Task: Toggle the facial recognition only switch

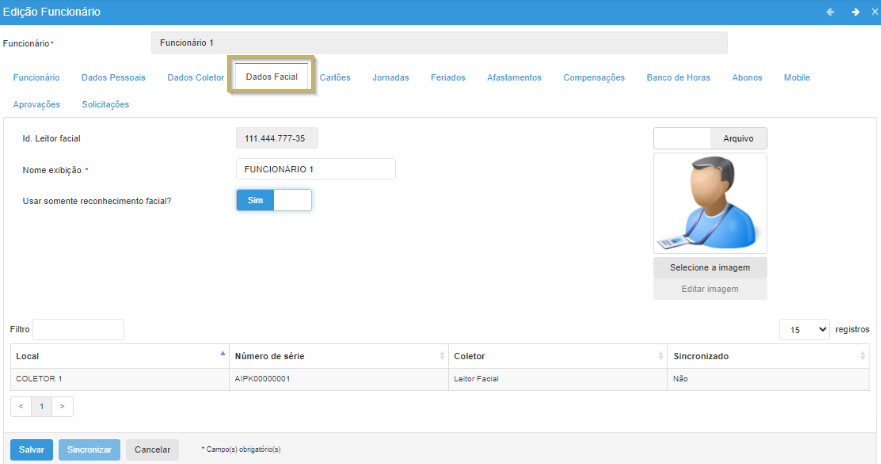Action: pos(274,200)
